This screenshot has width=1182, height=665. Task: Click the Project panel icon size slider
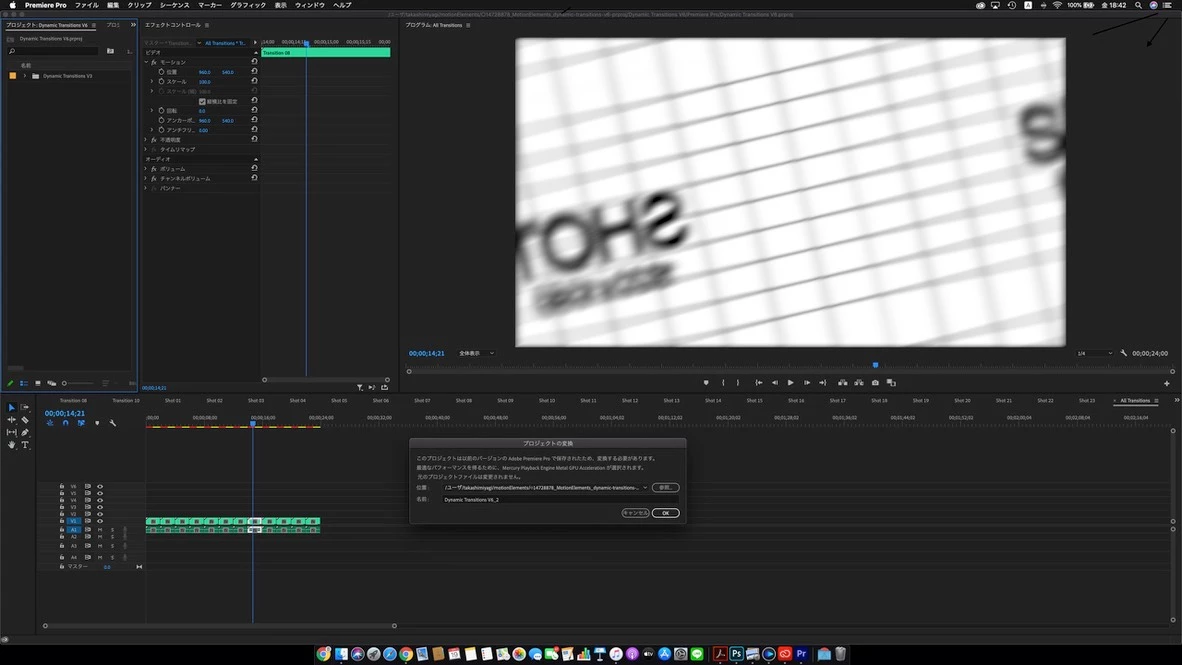tap(78, 383)
